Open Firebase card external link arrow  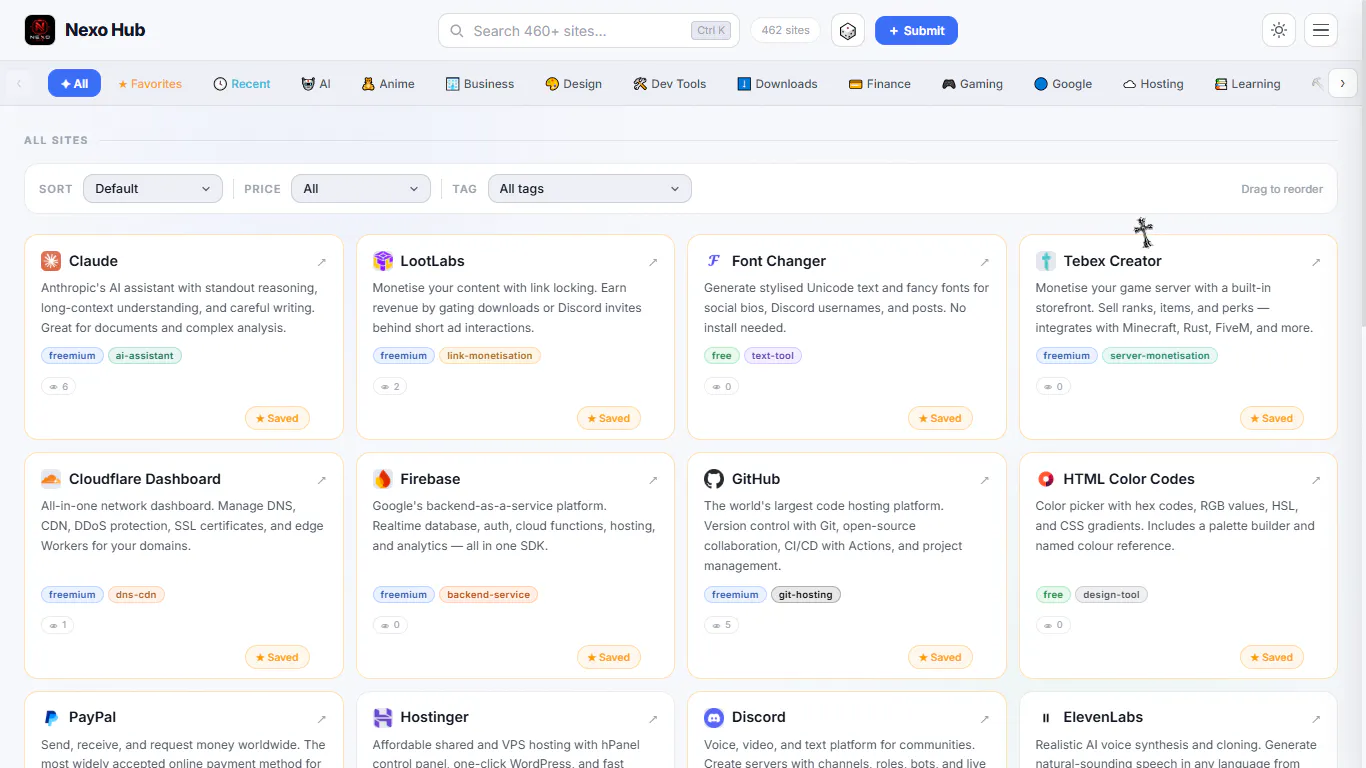(x=653, y=480)
